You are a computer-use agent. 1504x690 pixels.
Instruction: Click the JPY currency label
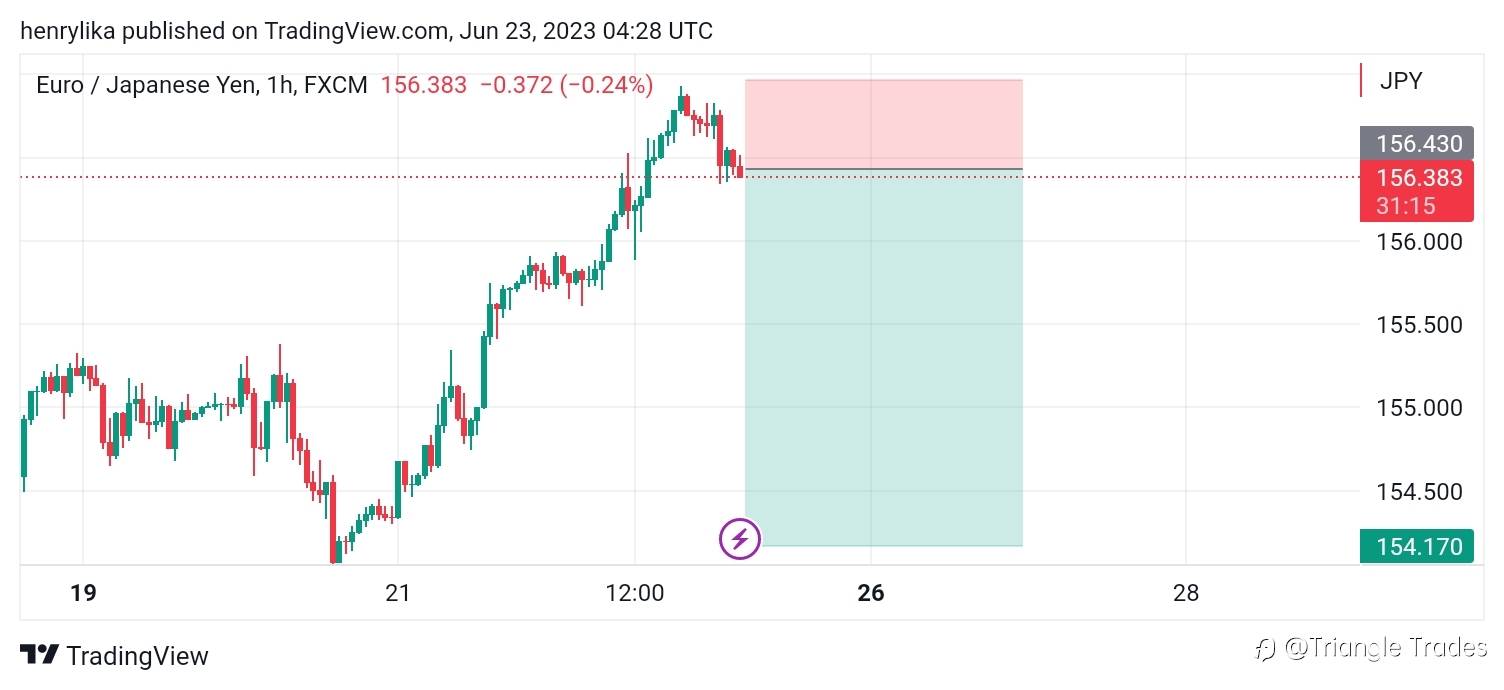pos(1400,82)
